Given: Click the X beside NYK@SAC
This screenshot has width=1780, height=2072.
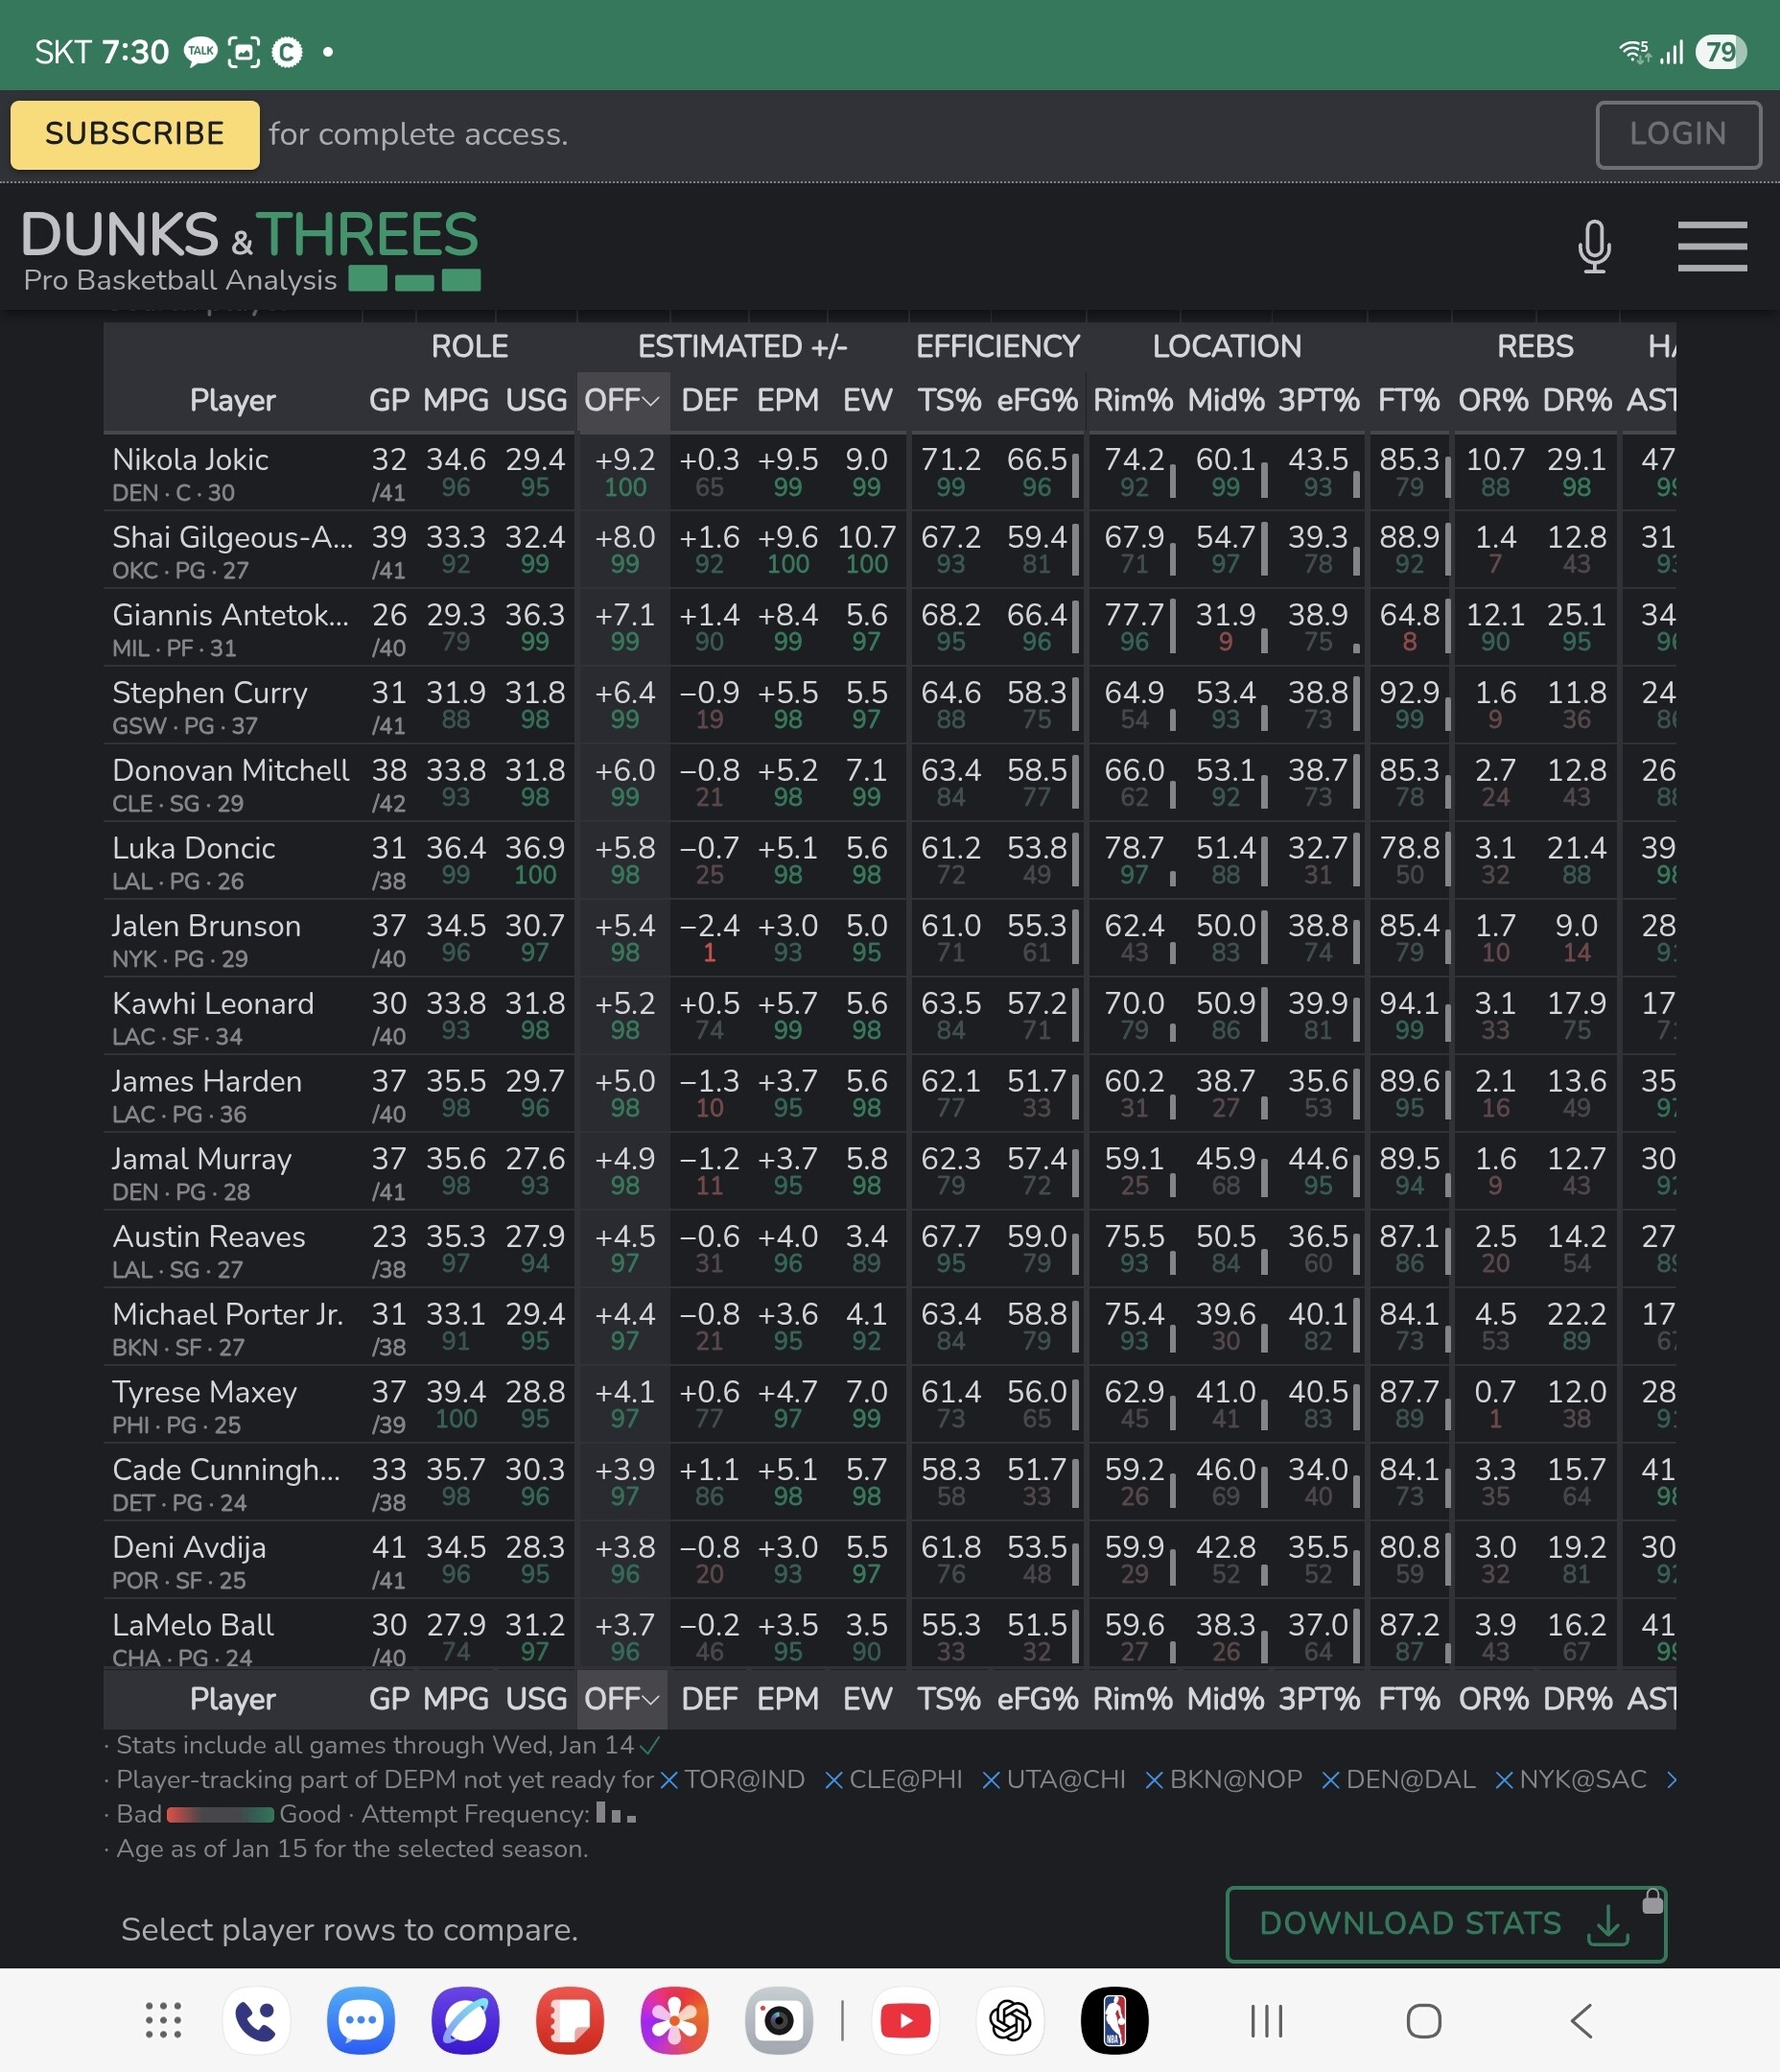Looking at the screenshot, I should [x=1504, y=1780].
